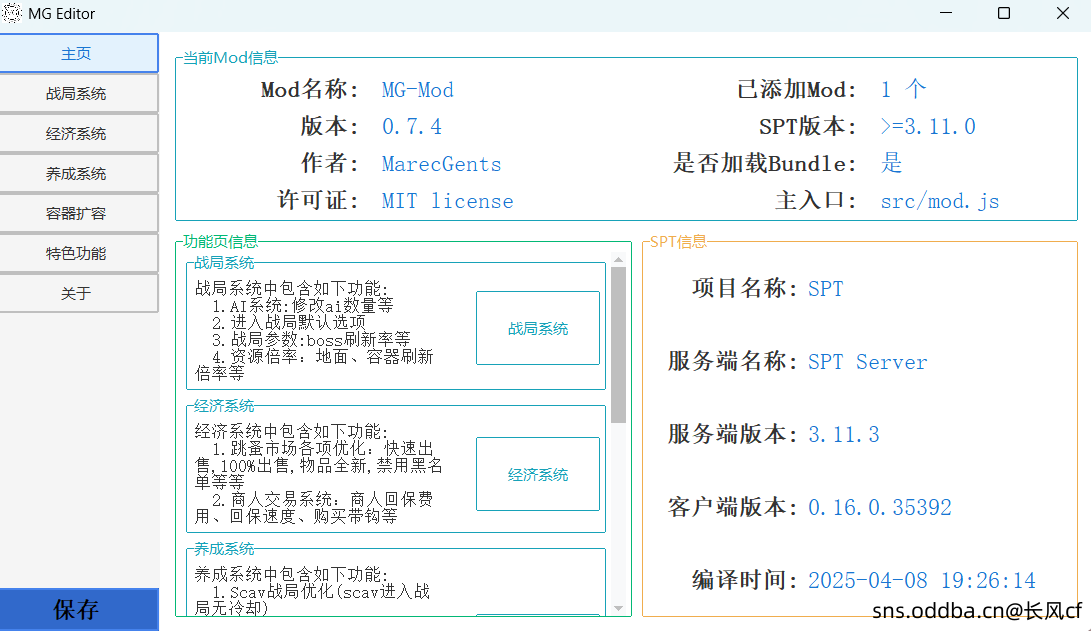
Task: Click the client version 0.16.0.35392
Action: point(879,508)
